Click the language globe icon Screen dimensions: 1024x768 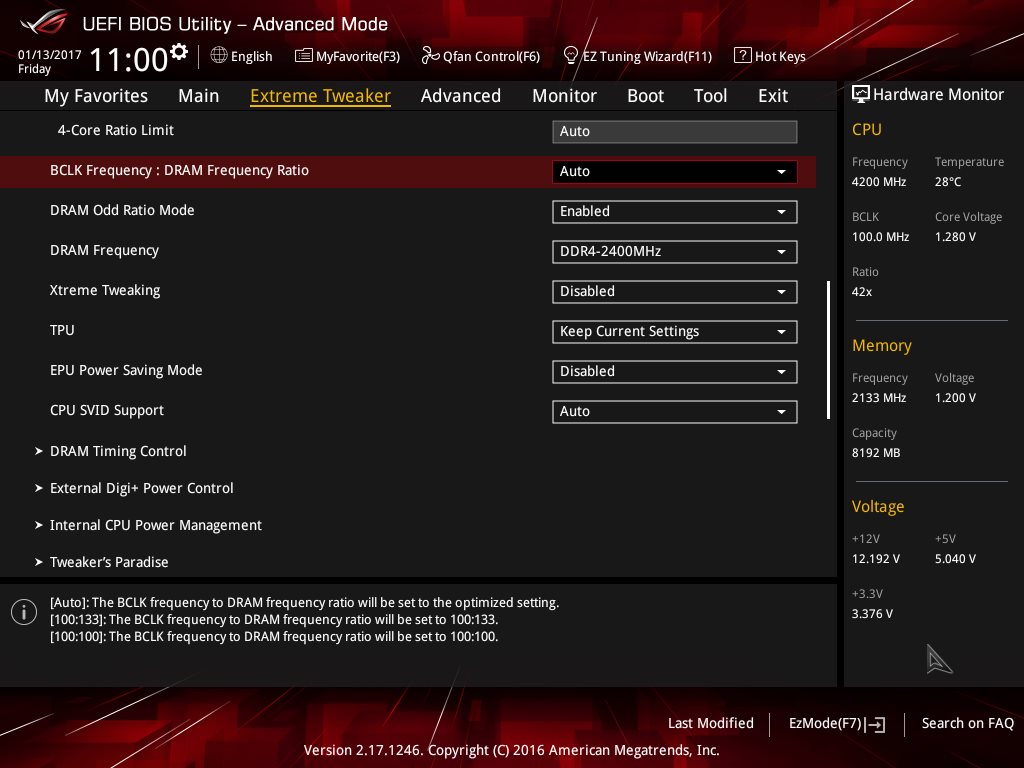[219, 56]
